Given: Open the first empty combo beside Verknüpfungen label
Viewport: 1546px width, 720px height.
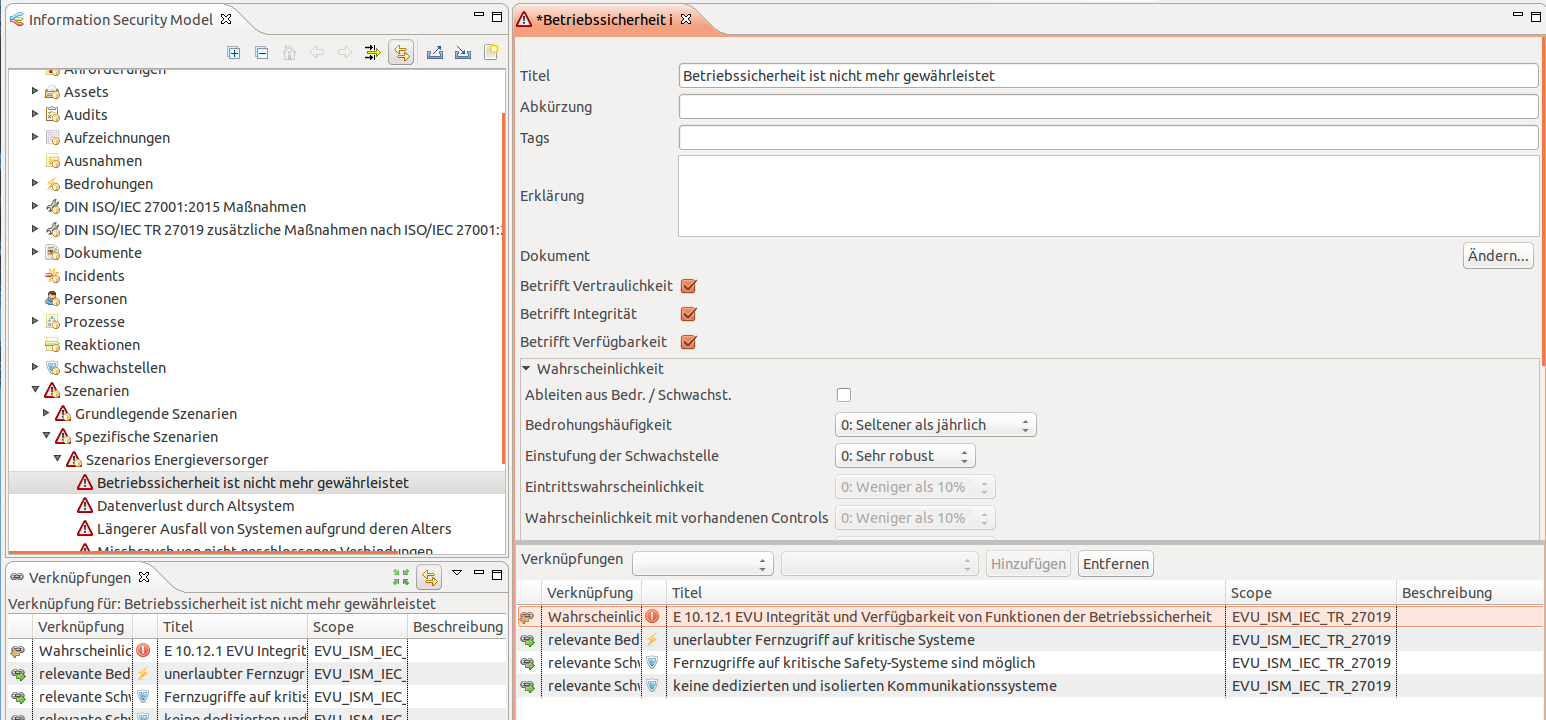Looking at the screenshot, I should click(703, 564).
